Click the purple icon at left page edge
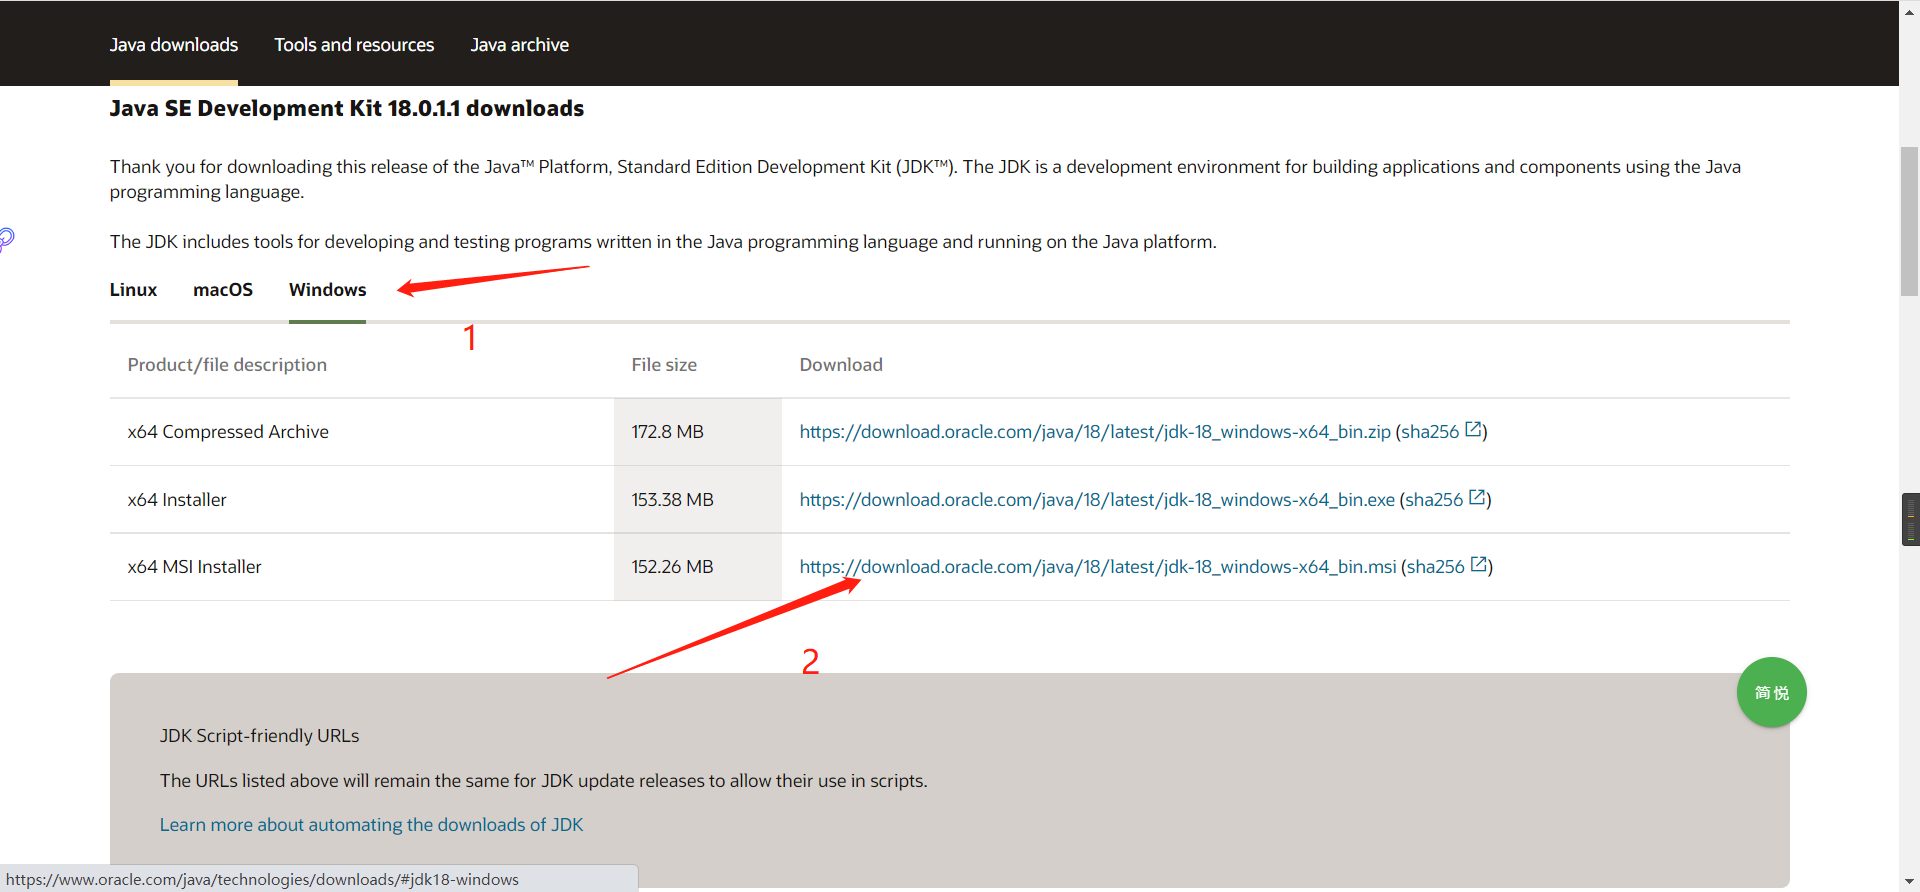The height and width of the screenshot is (892, 1920). [x=6, y=239]
